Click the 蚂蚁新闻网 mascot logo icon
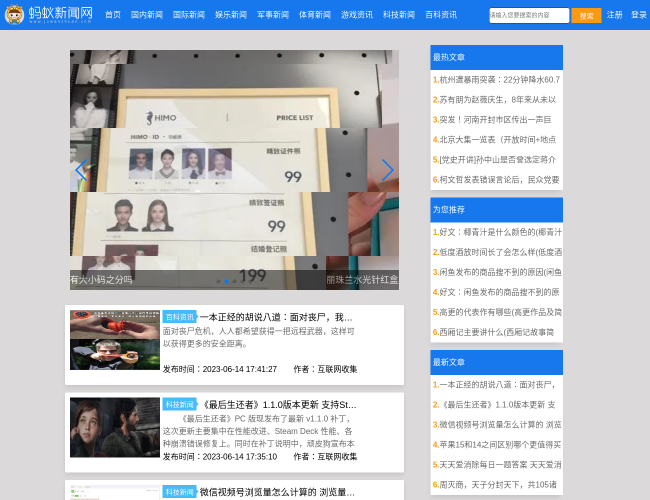The width and height of the screenshot is (650, 500). coord(15,15)
